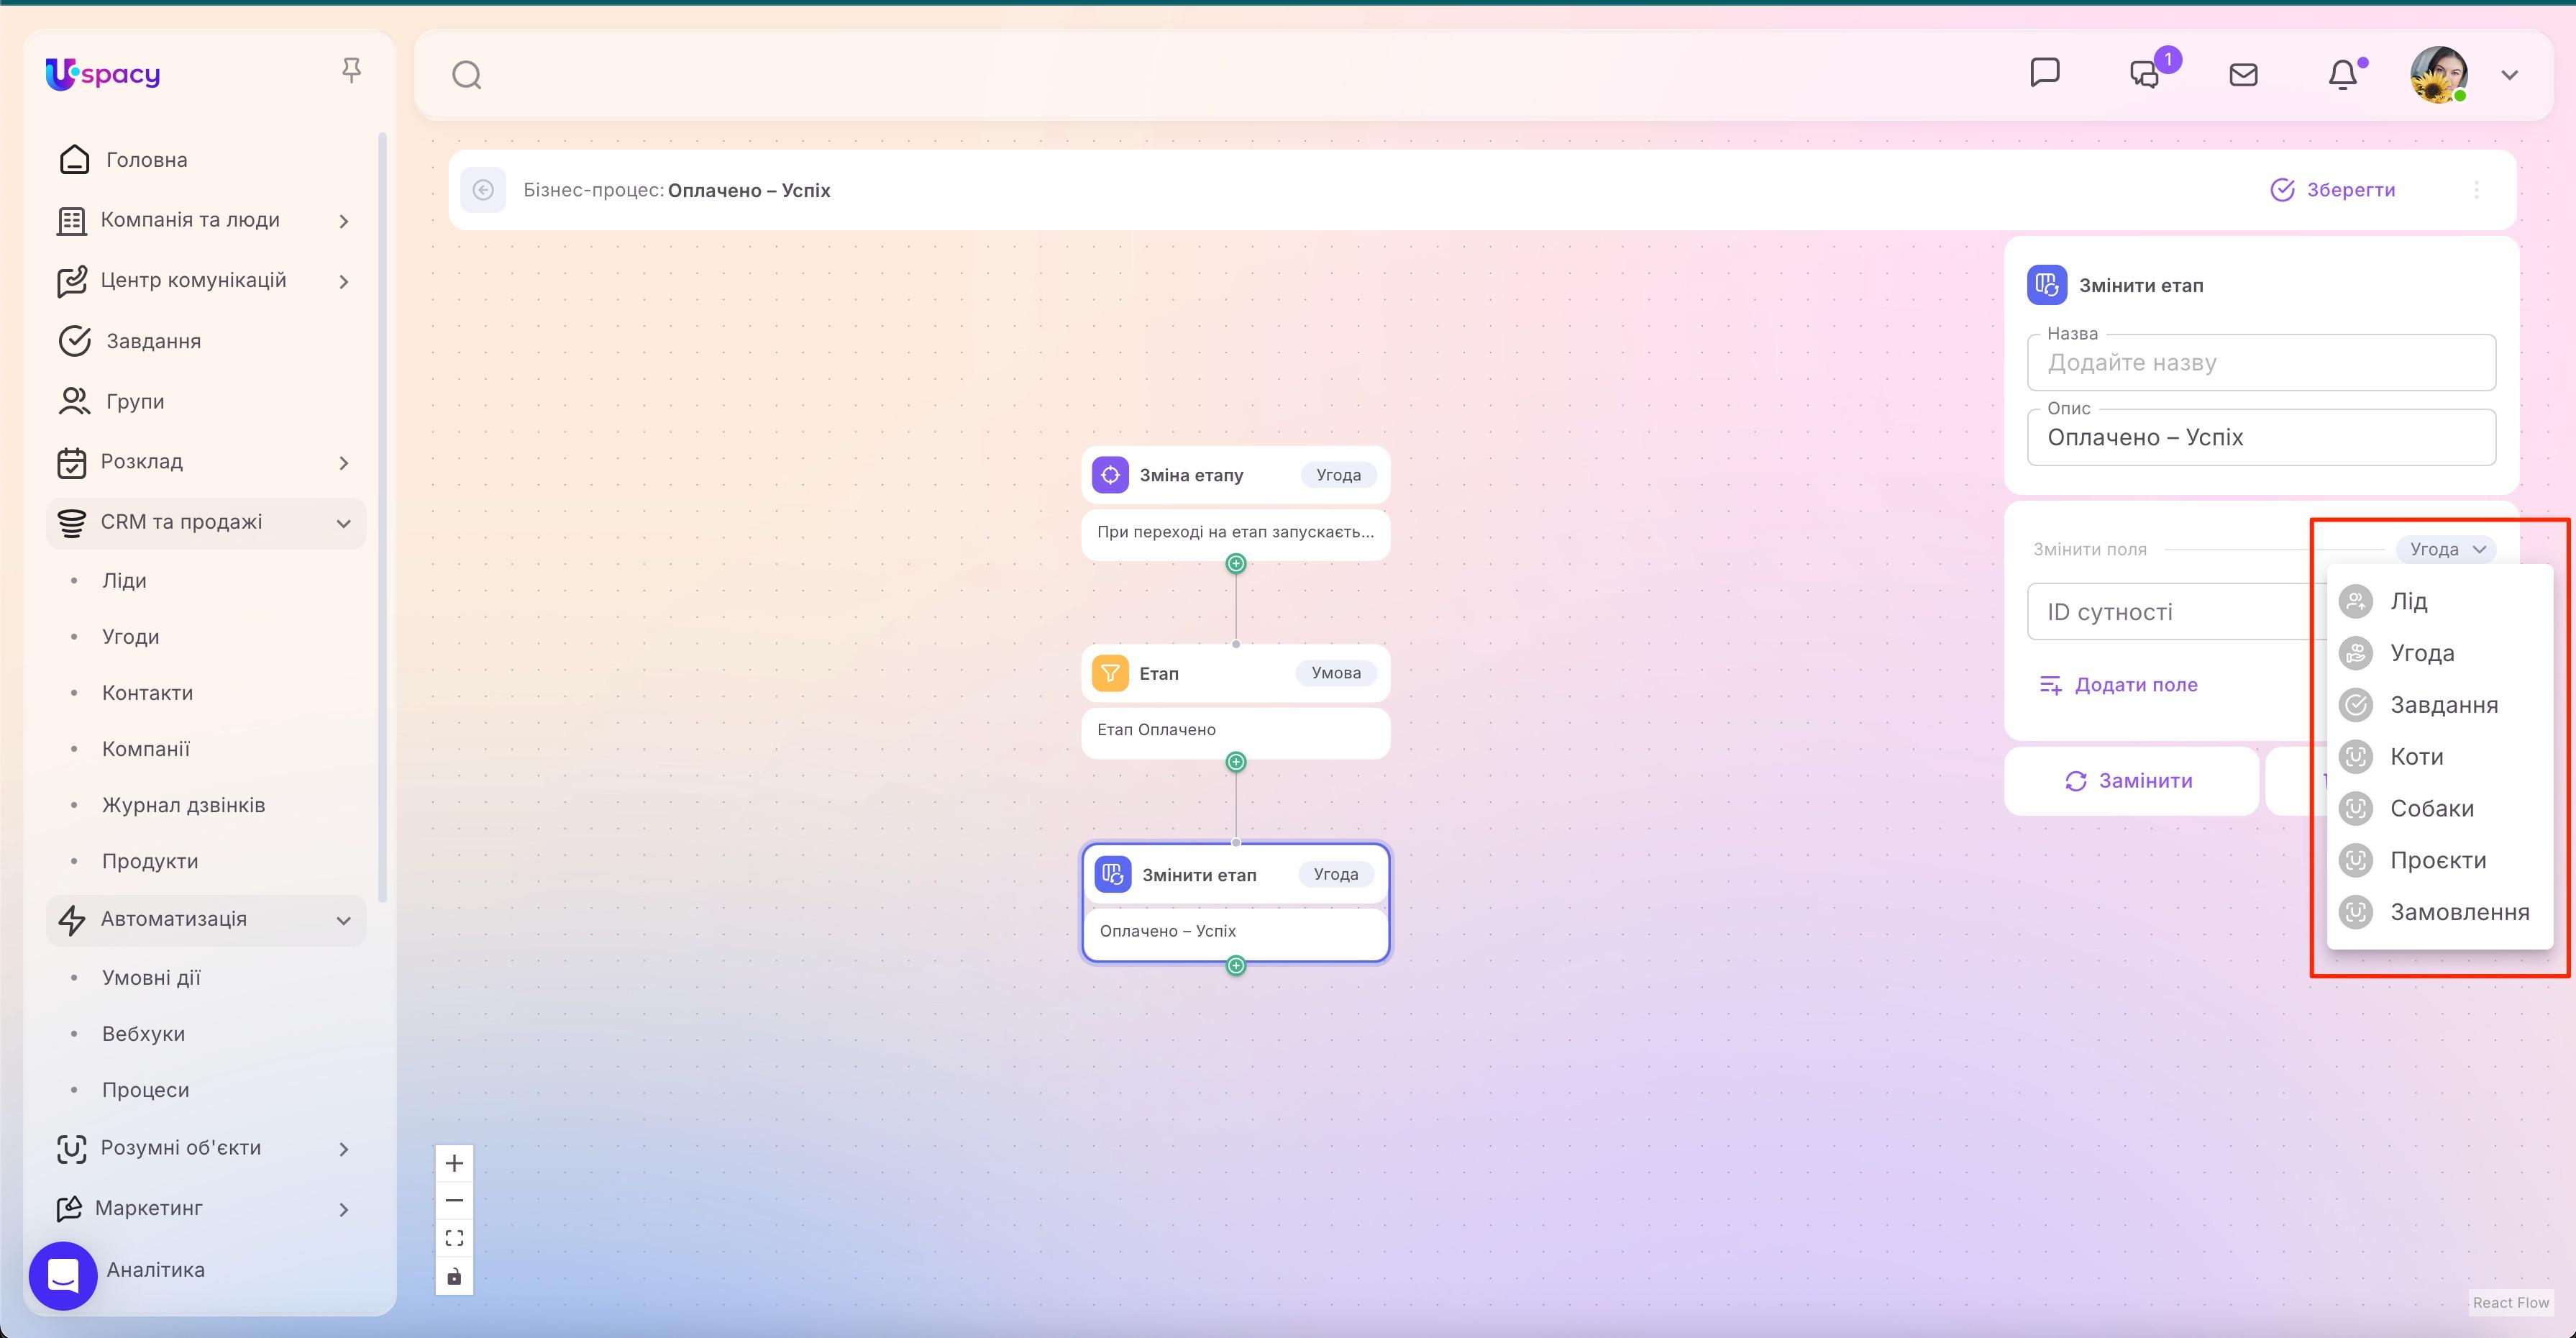Fit the diagram using fullscreen icon
The width and height of the screenshot is (2576, 1338).
(455, 1237)
